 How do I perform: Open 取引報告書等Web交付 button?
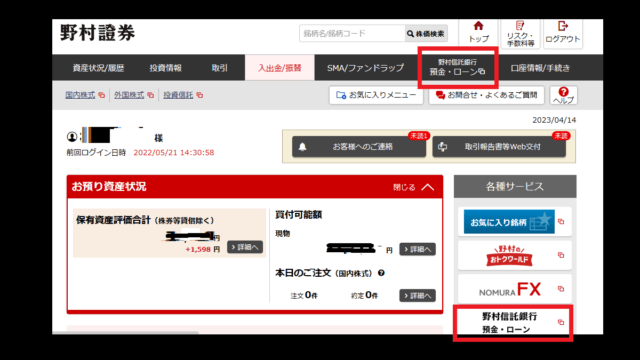(x=499, y=147)
